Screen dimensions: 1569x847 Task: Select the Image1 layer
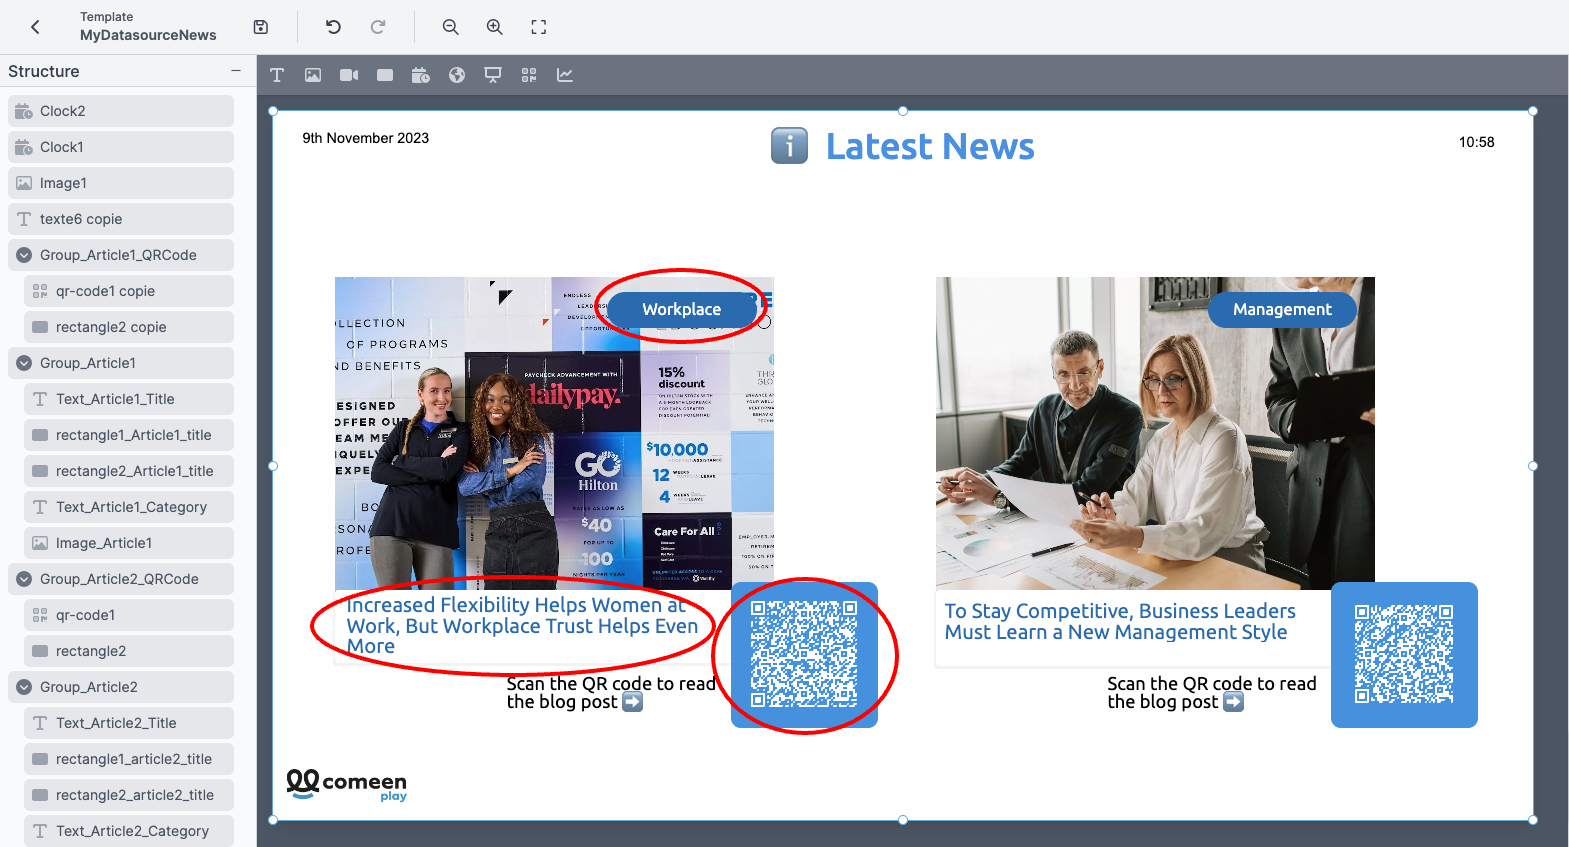tap(121, 183)
